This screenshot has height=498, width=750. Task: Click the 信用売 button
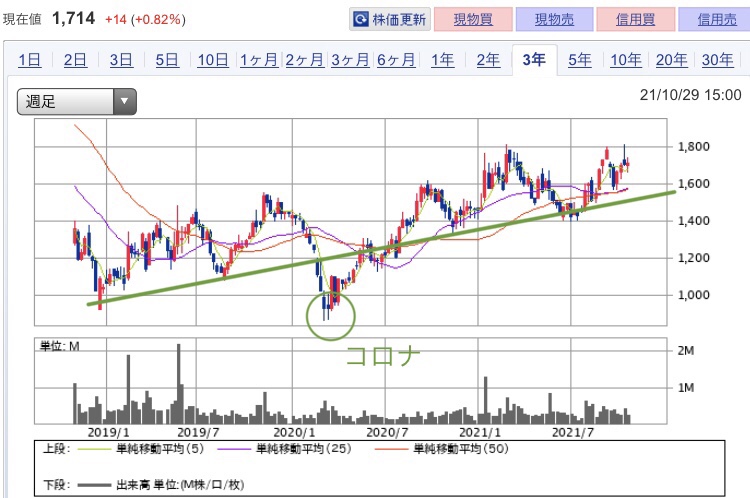[x=716, y=19]
